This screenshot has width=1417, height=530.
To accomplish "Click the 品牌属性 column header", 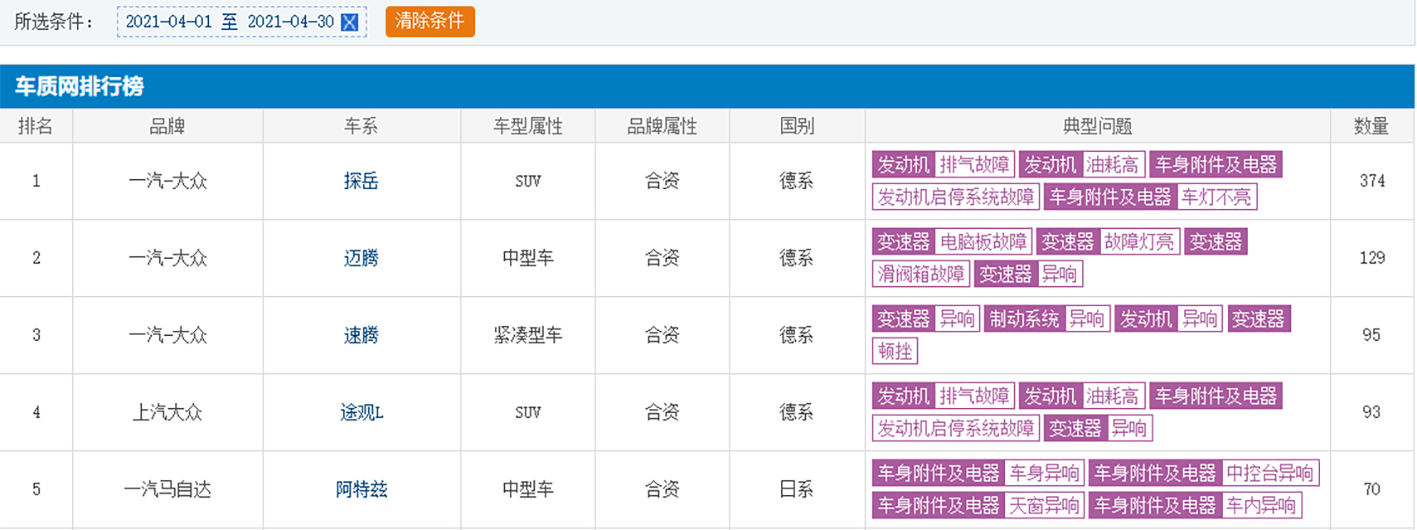I will 662,126.
